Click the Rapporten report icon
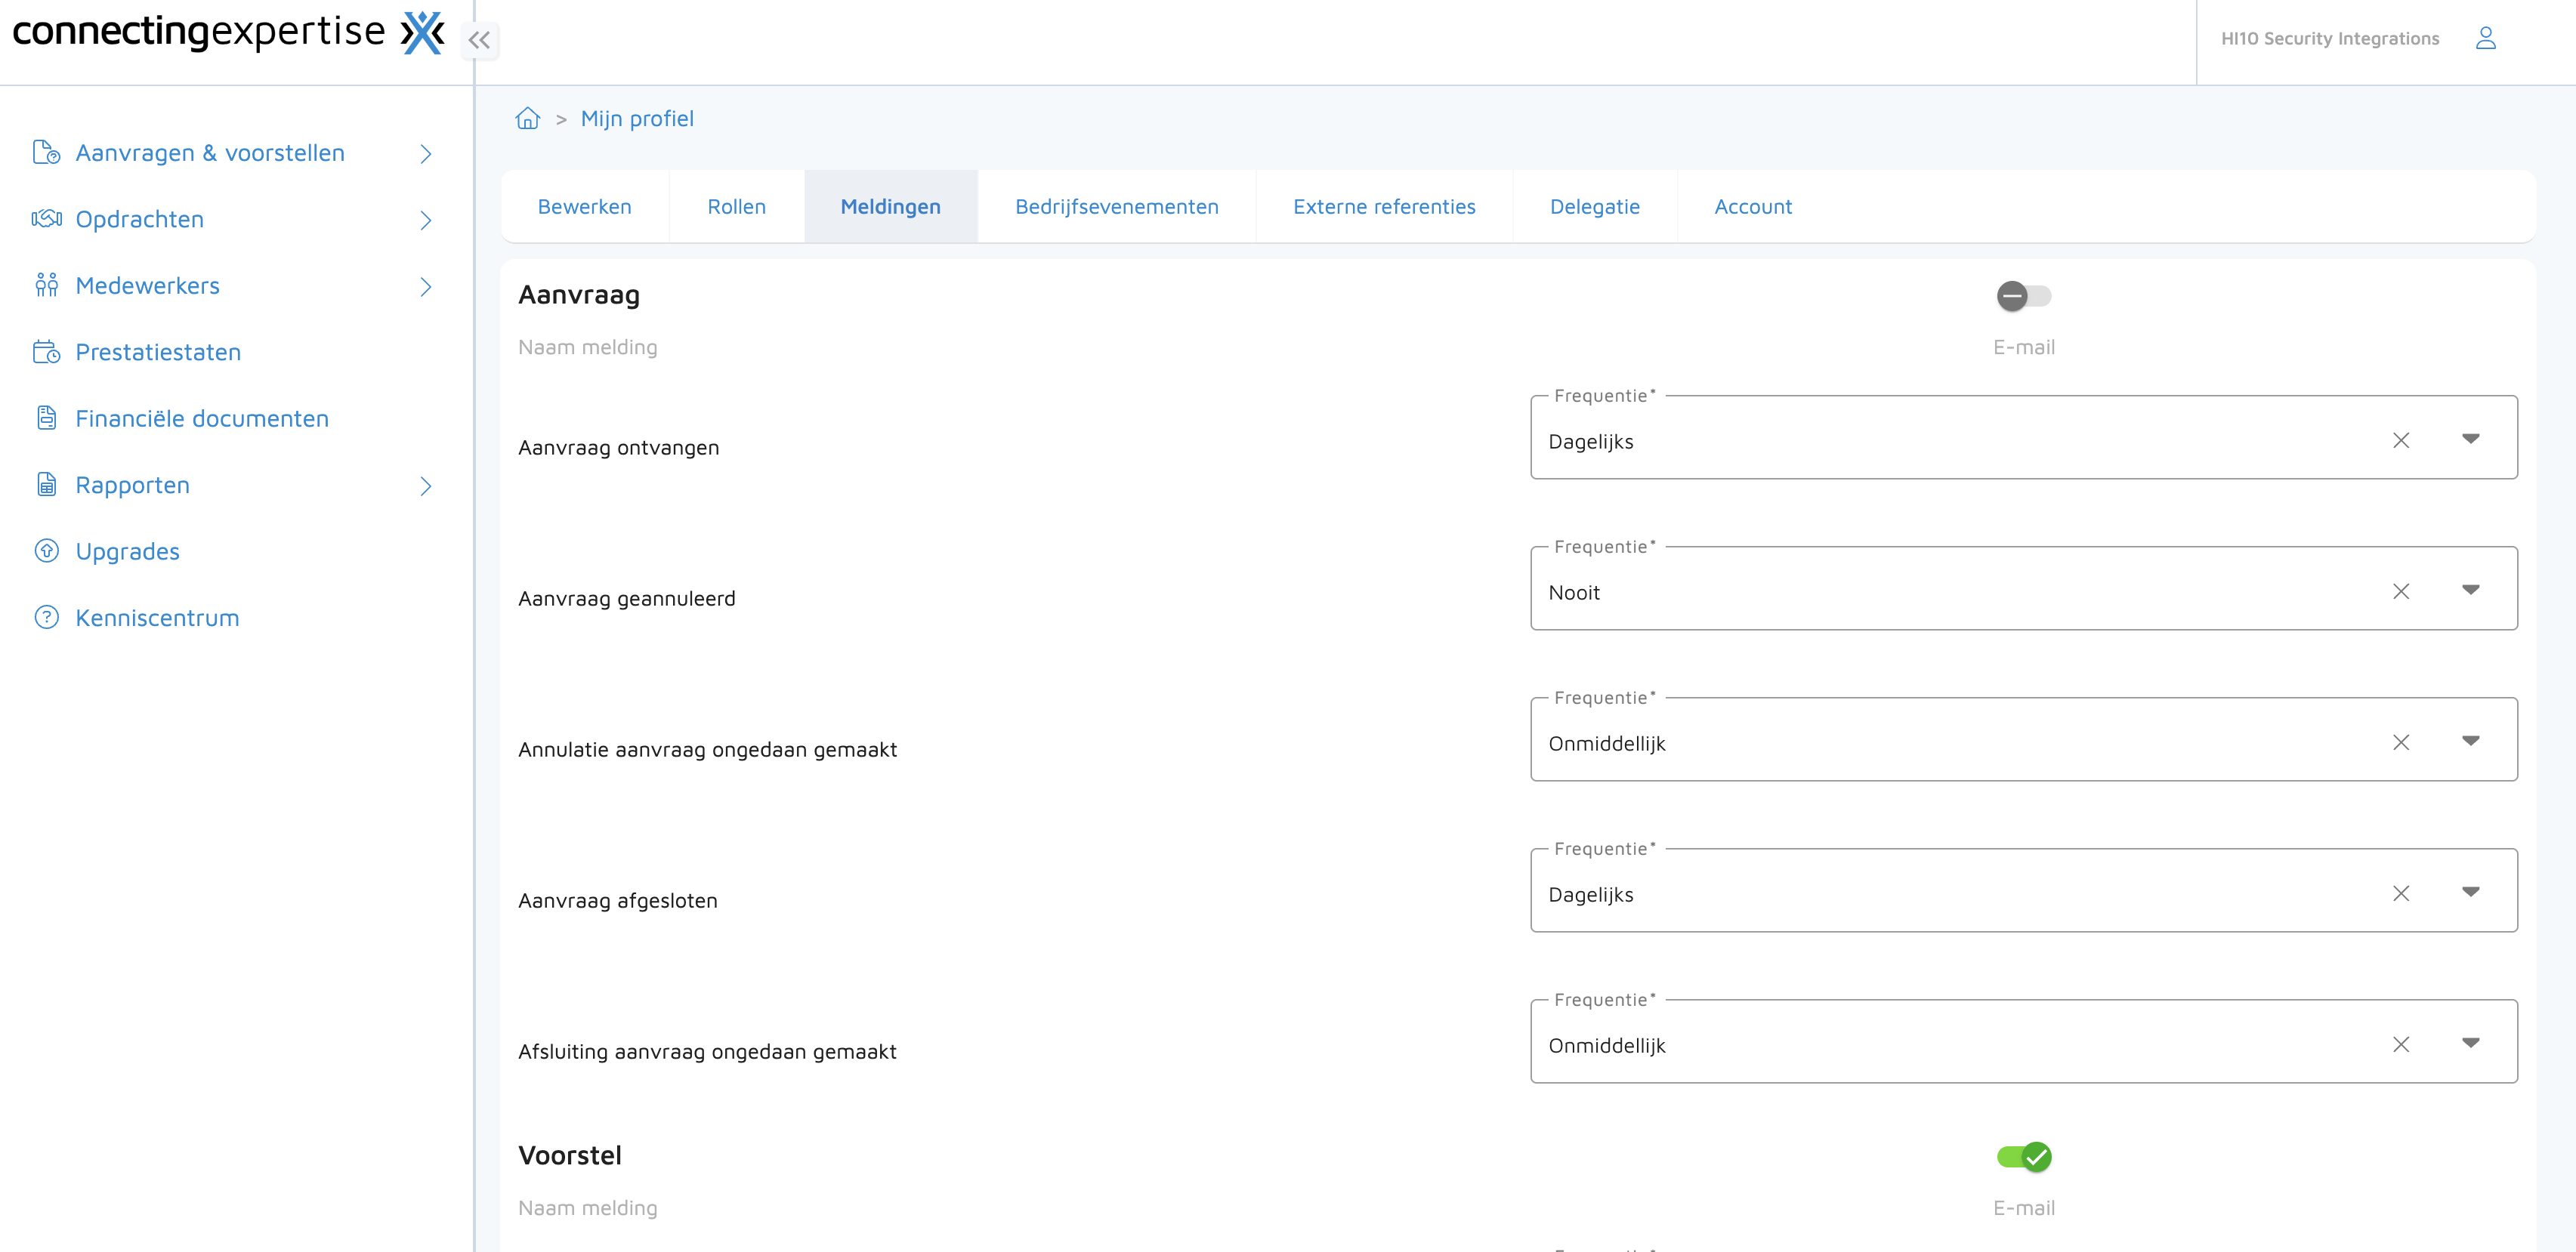The width and height of the screenshot is (2576, 1252). click(46, 485)
